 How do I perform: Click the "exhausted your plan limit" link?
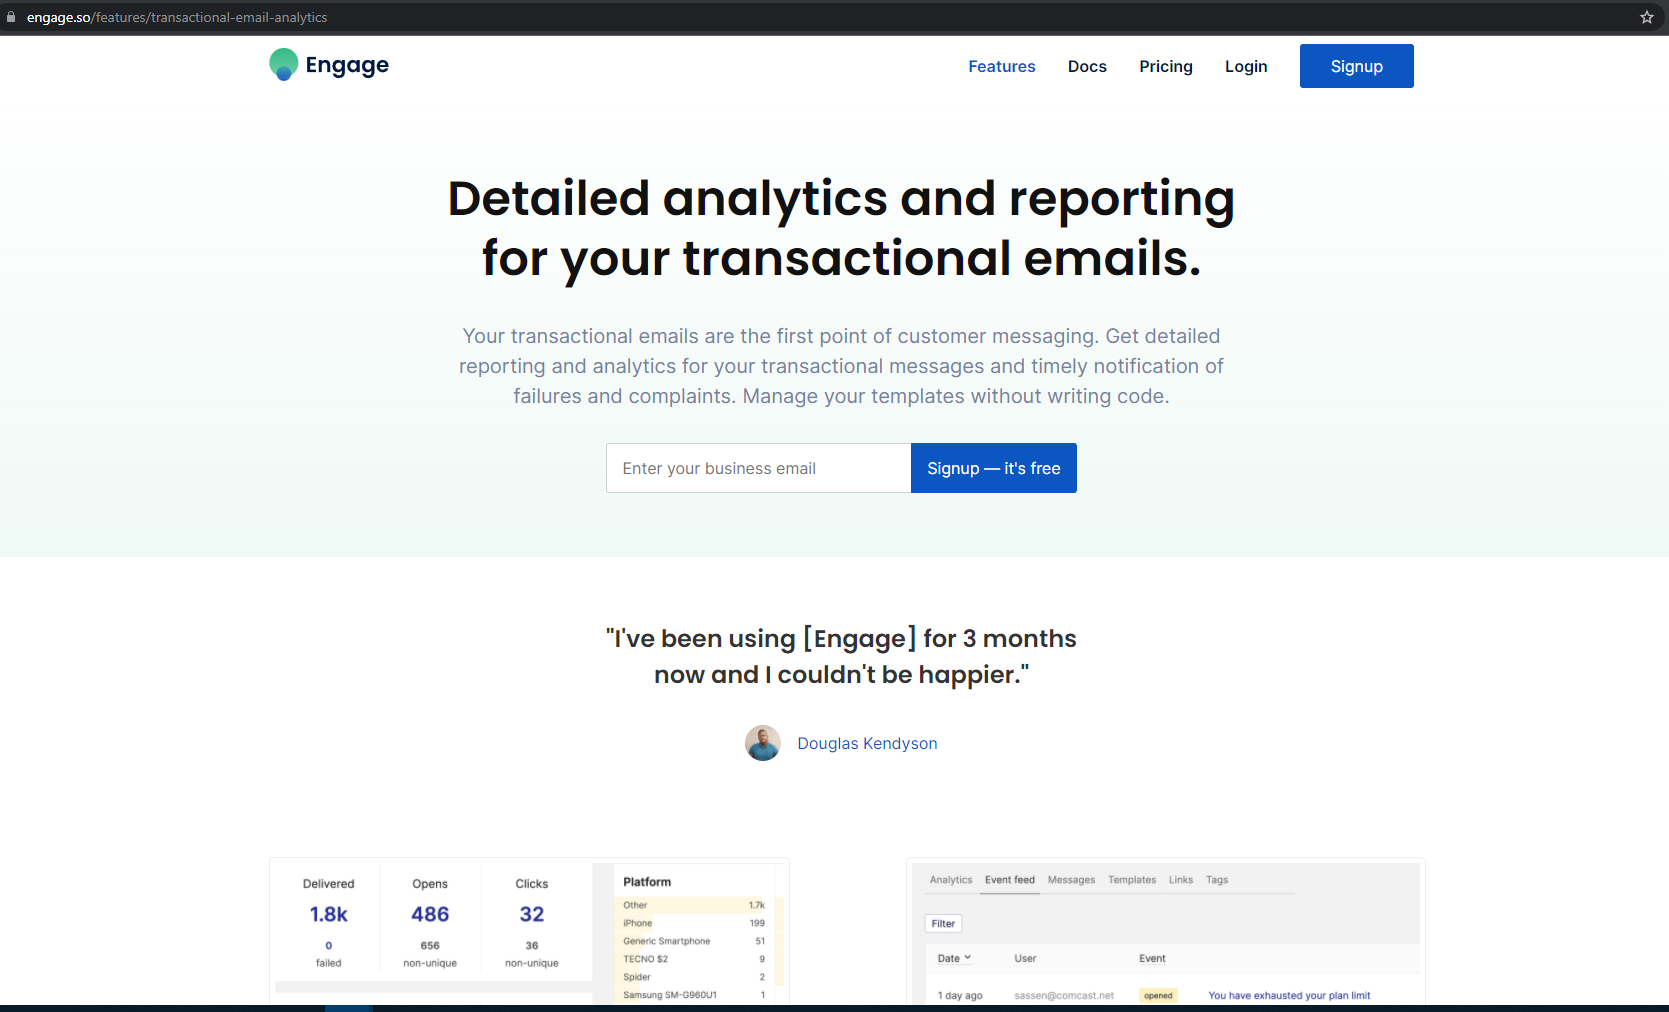pyautogui.click(x=1288, y=995)
